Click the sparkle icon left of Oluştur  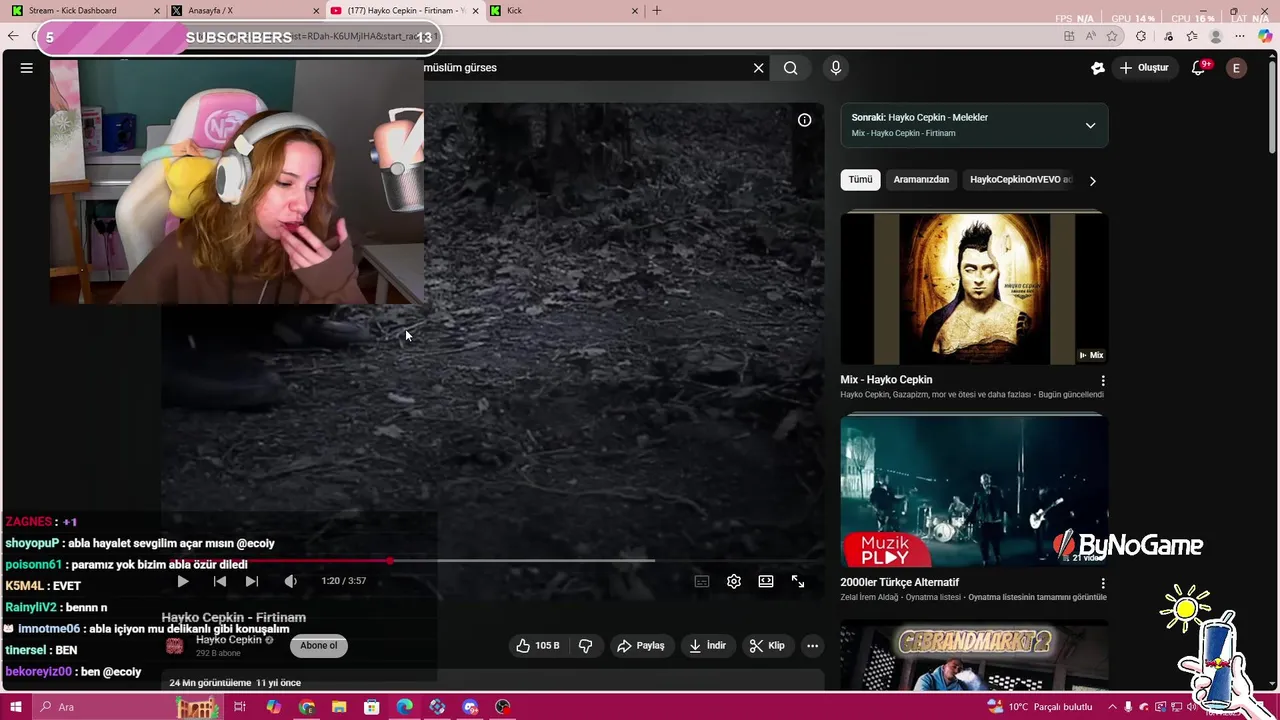click(1097, 68)
